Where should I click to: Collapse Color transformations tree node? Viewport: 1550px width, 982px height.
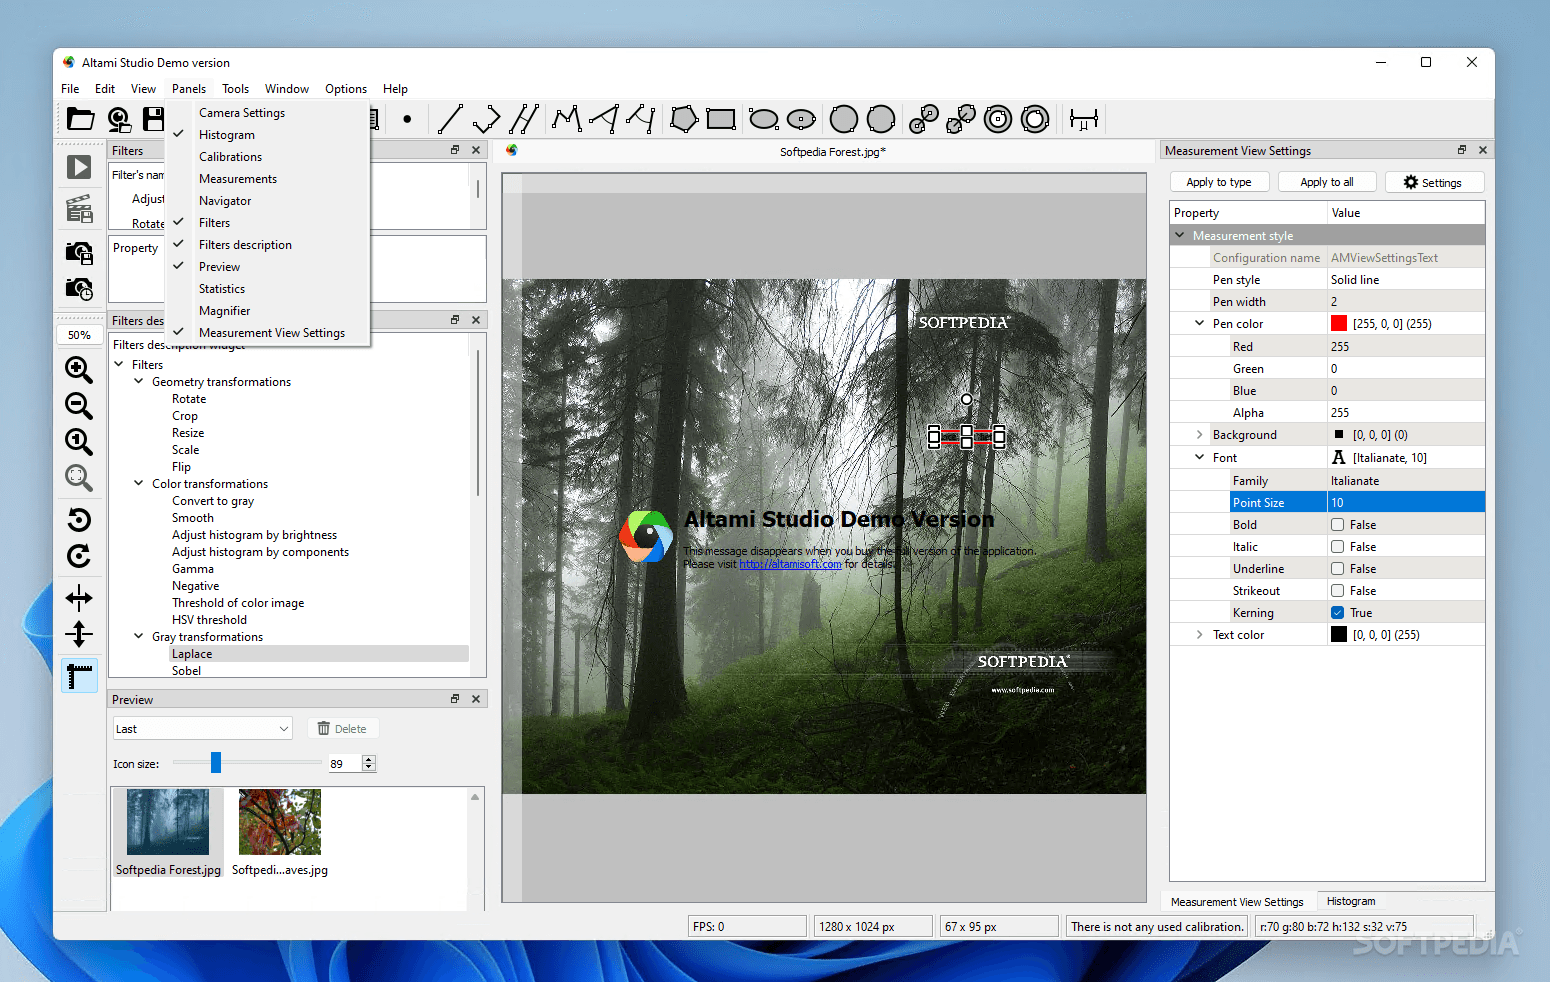coord(139,484)
